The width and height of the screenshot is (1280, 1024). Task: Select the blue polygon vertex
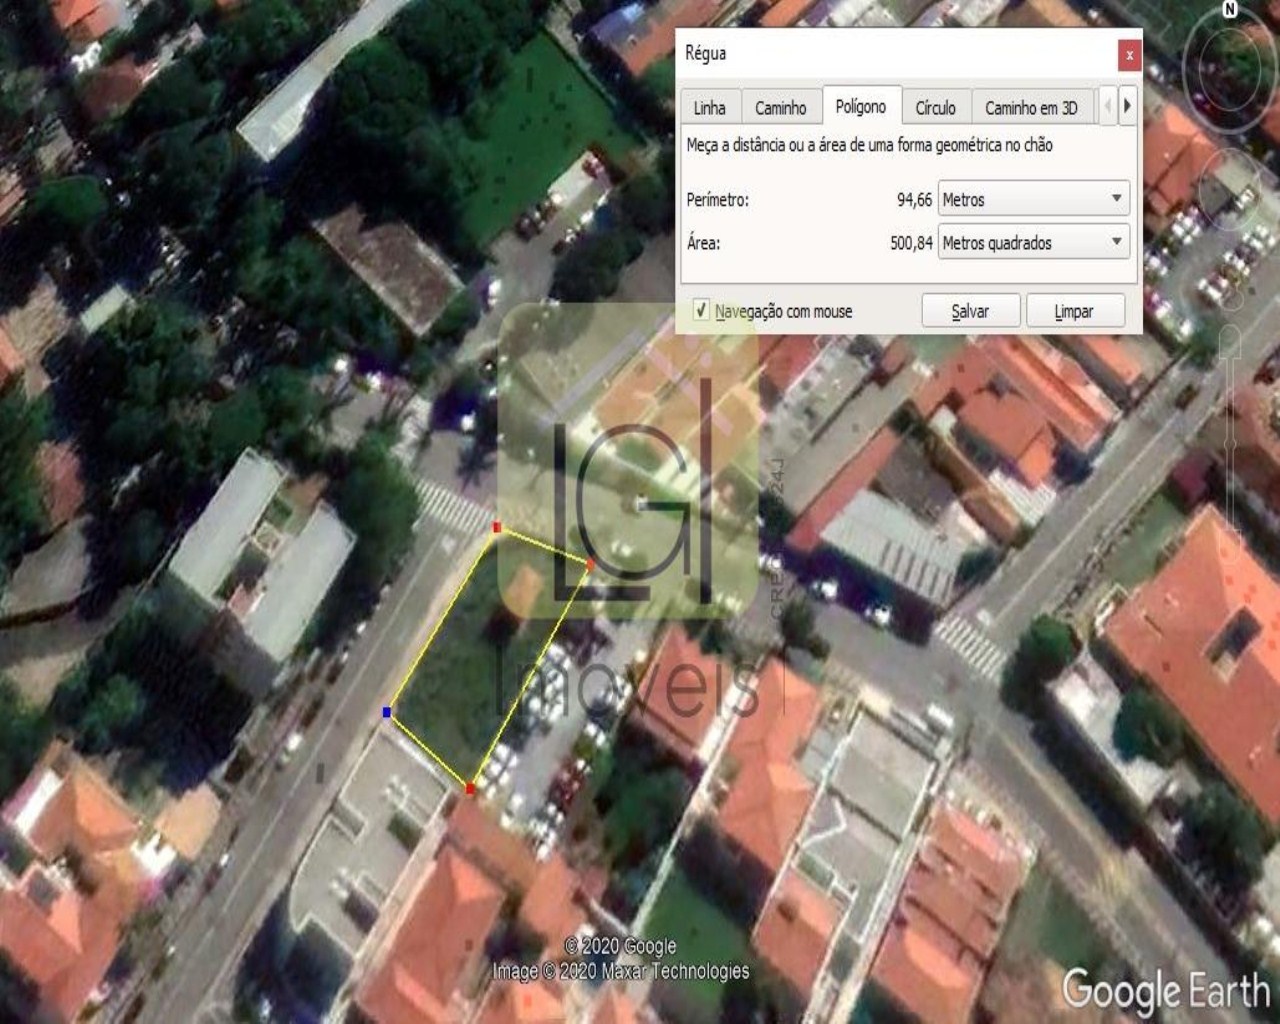point(387,712)
